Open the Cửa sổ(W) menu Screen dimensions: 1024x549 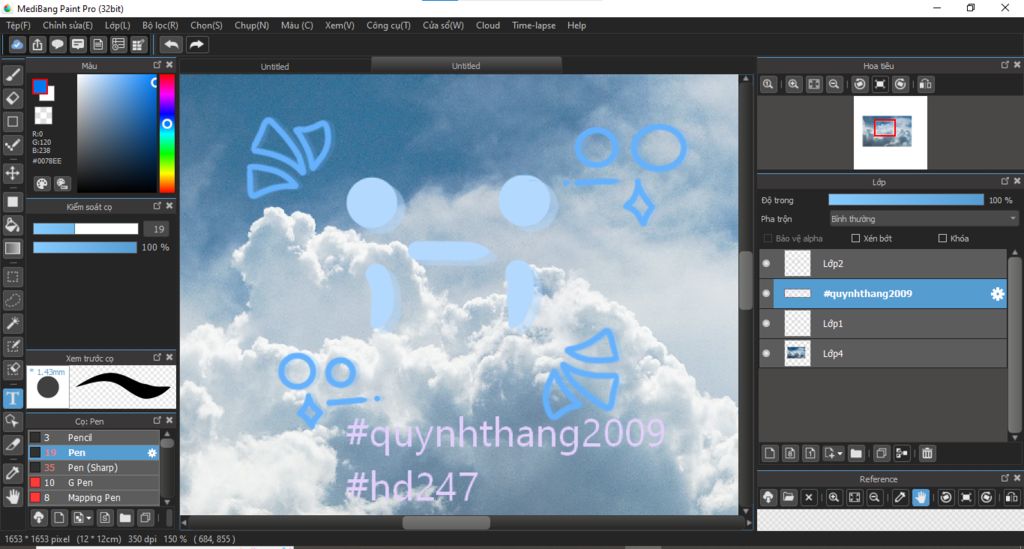[443, 25]
